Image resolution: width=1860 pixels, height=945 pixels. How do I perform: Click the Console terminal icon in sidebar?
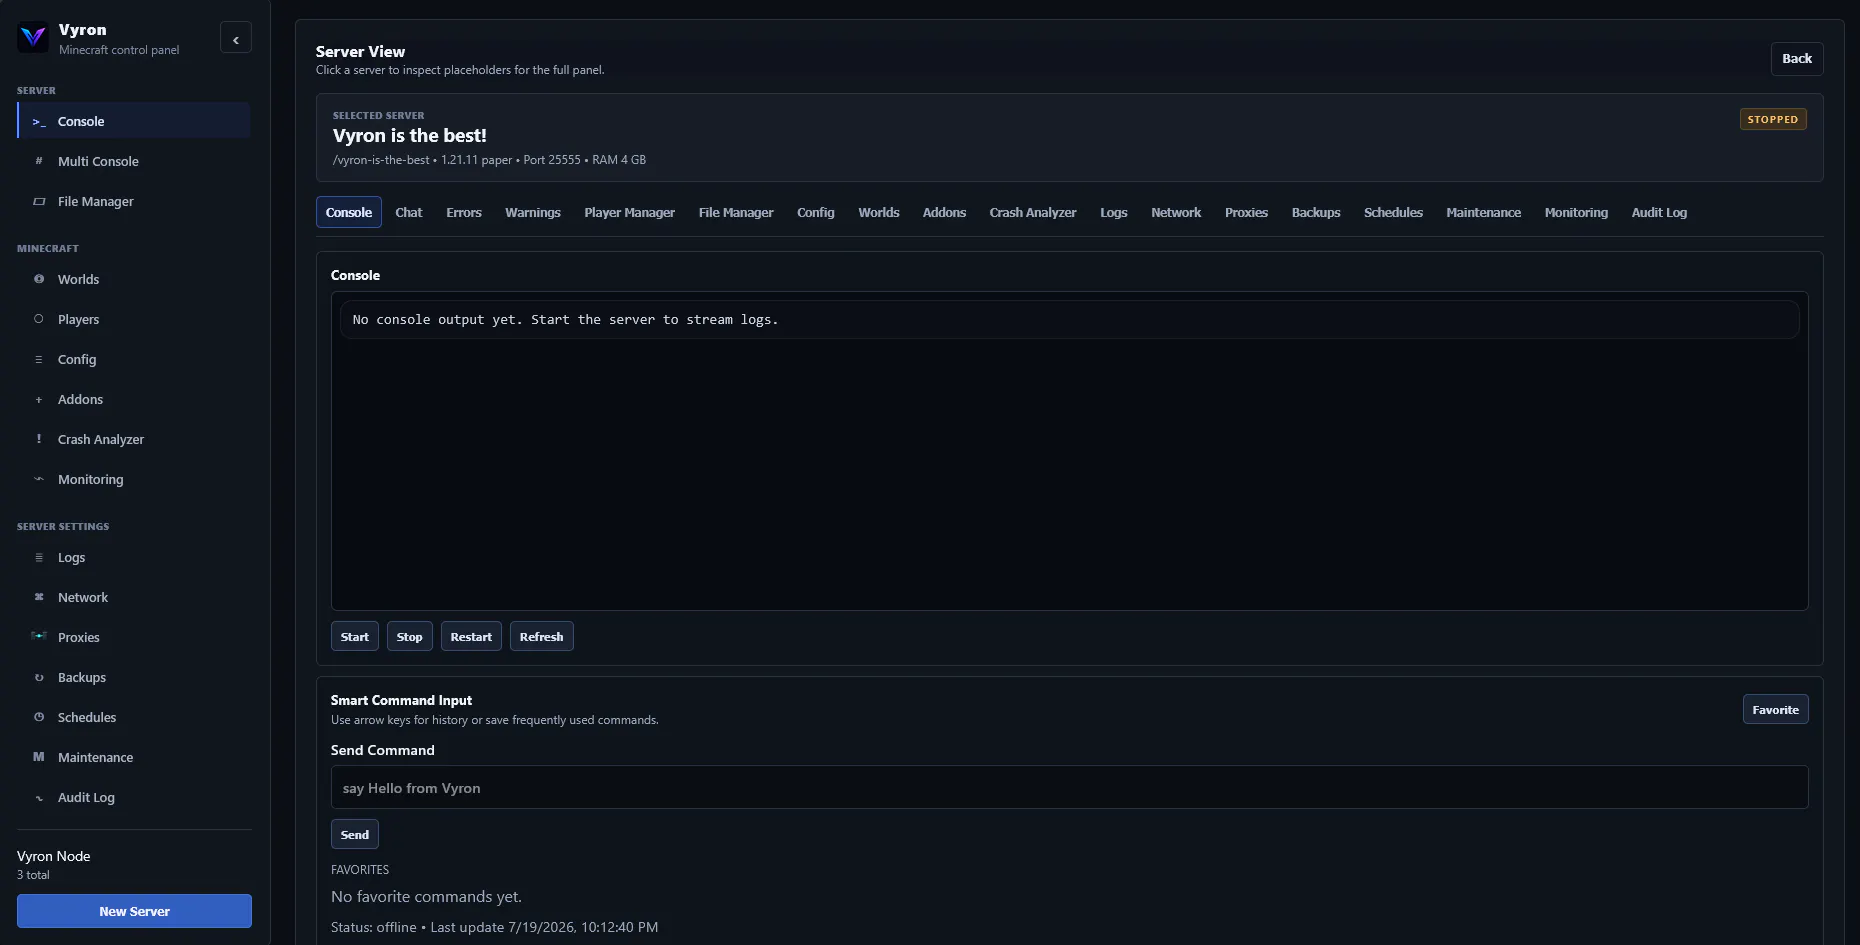[39, 122]
